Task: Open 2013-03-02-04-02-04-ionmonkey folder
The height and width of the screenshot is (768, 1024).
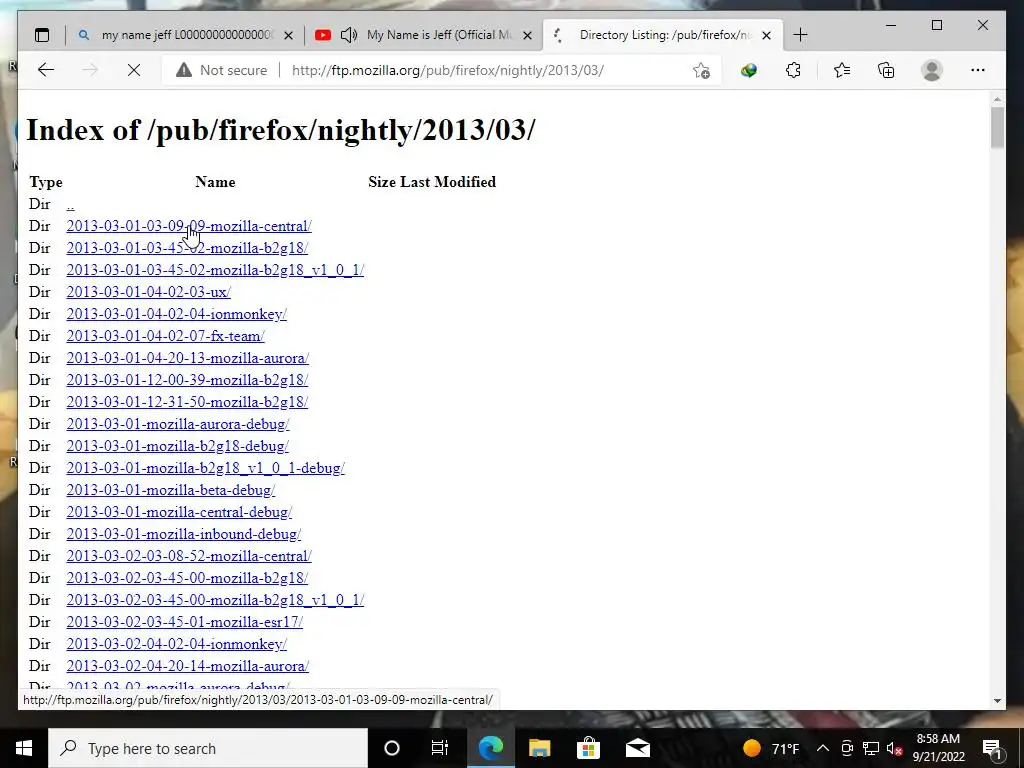Action: point(176,645)
